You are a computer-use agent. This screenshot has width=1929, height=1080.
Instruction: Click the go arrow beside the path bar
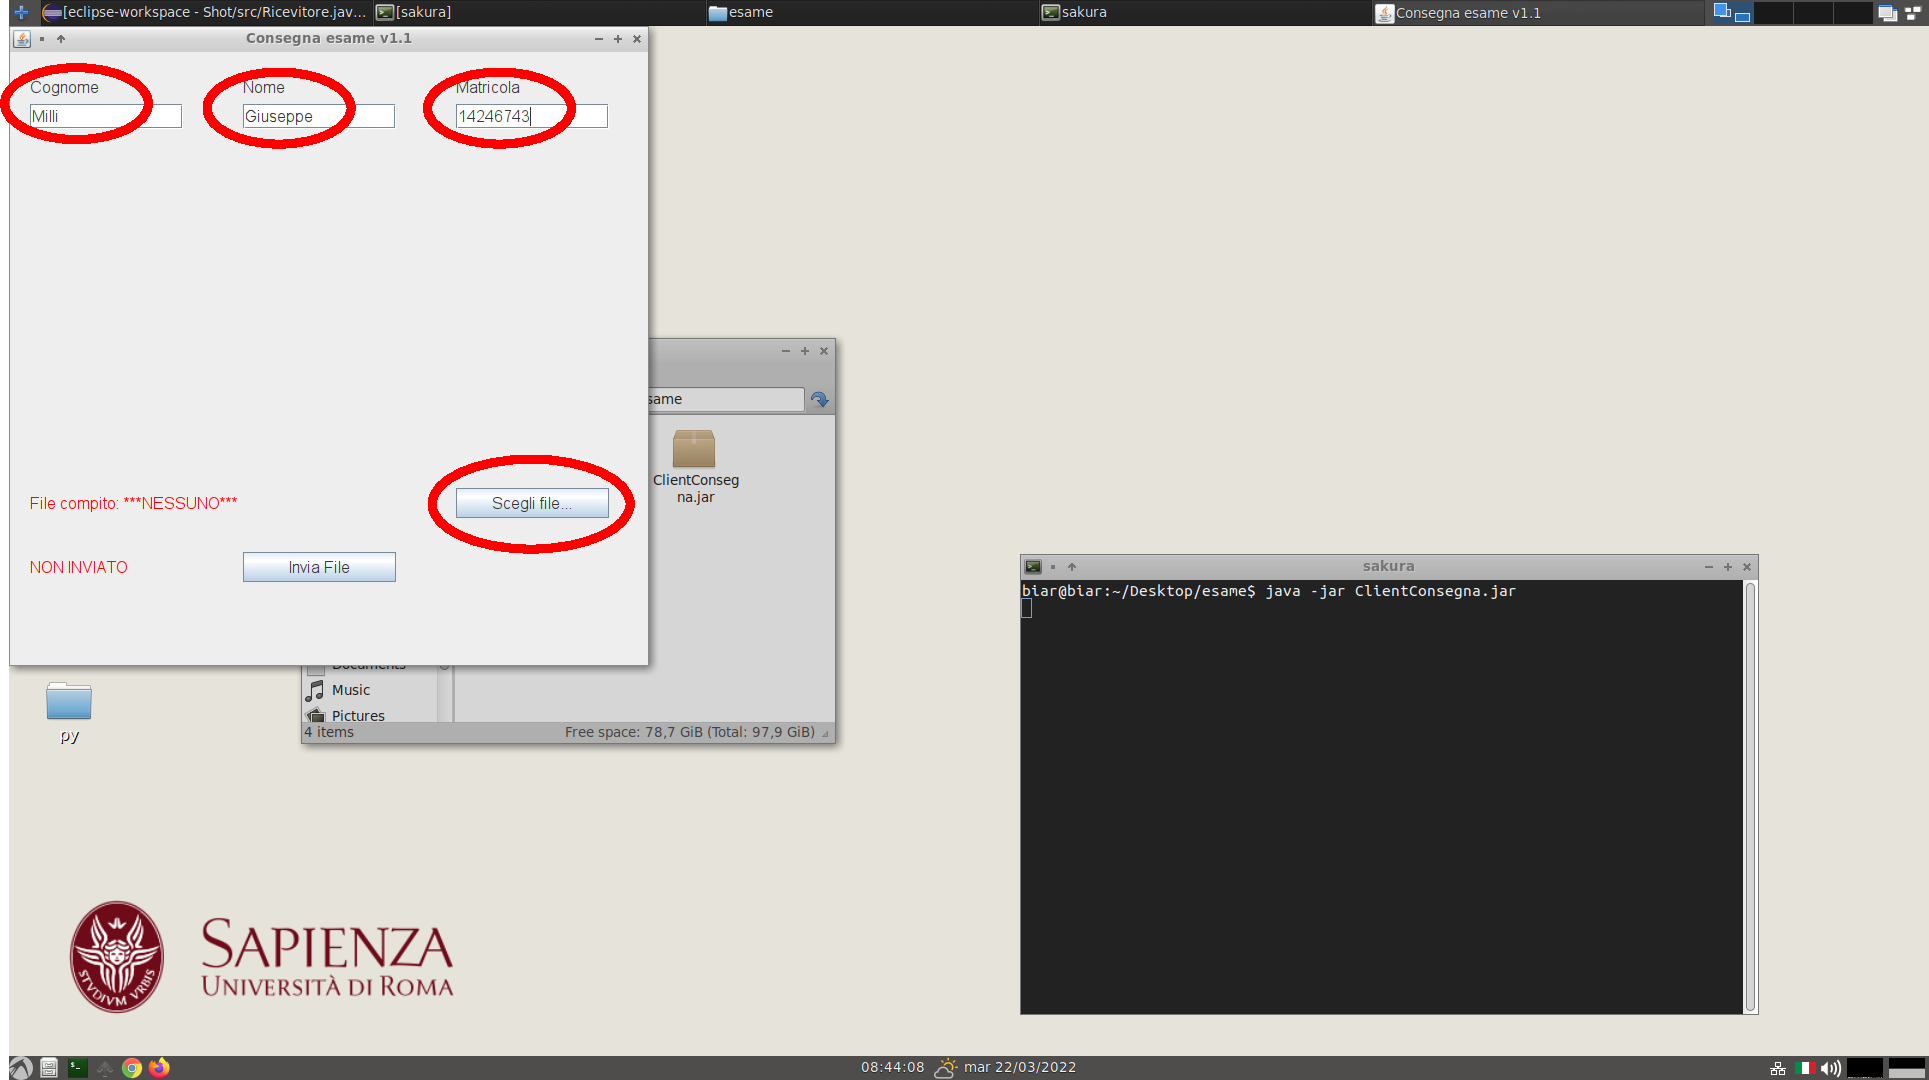(x=820, y=399)
